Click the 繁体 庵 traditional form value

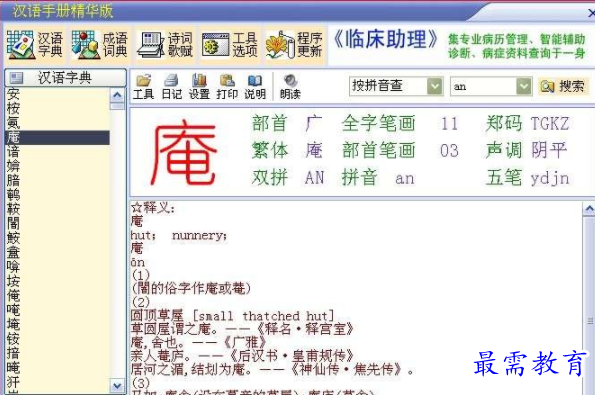(314, 150)
